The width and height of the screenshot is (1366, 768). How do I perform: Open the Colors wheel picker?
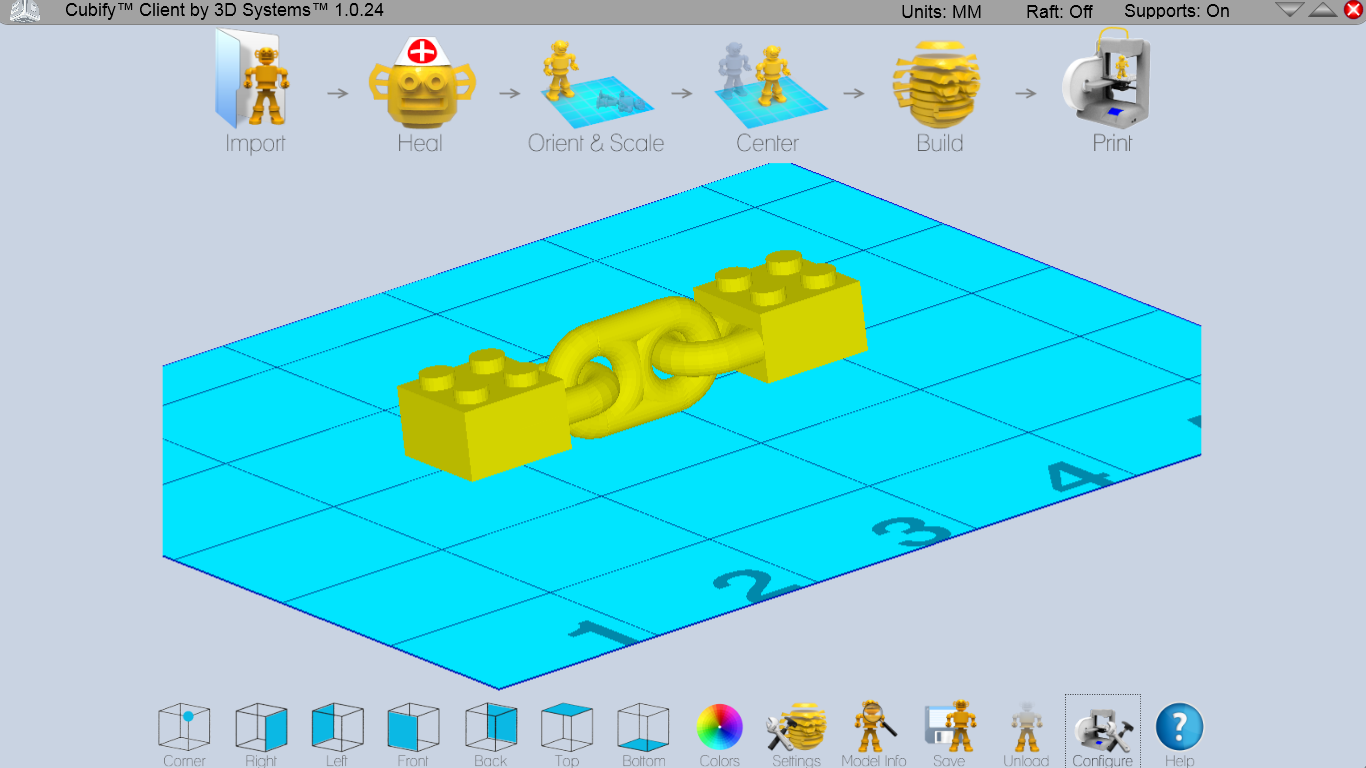pyautogui.click(x=720, y=727)
